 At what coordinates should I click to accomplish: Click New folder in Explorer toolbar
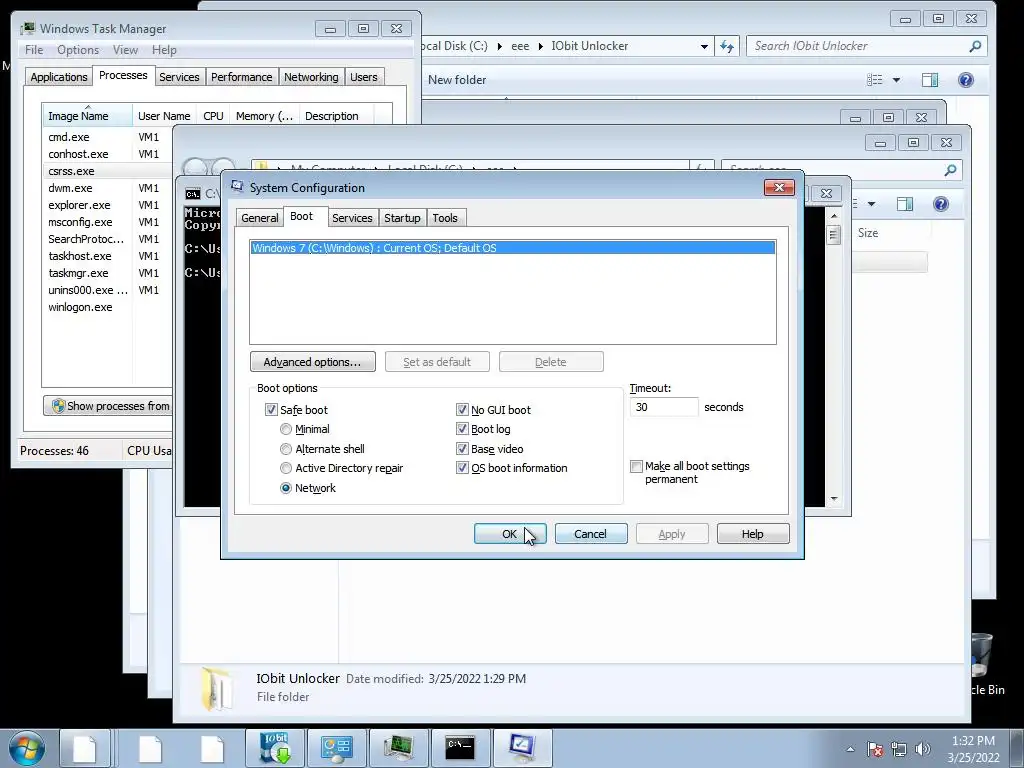tap(457, 80)
